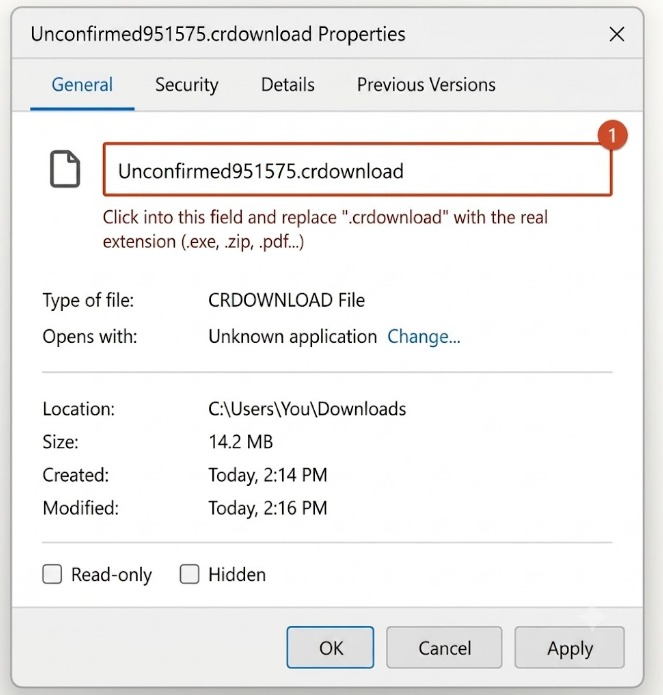The height and width of the screenshot is (695, 663).
Task: Click into the Unconfirmed951575.crdownload filename field
Action: tap(358, 169)
